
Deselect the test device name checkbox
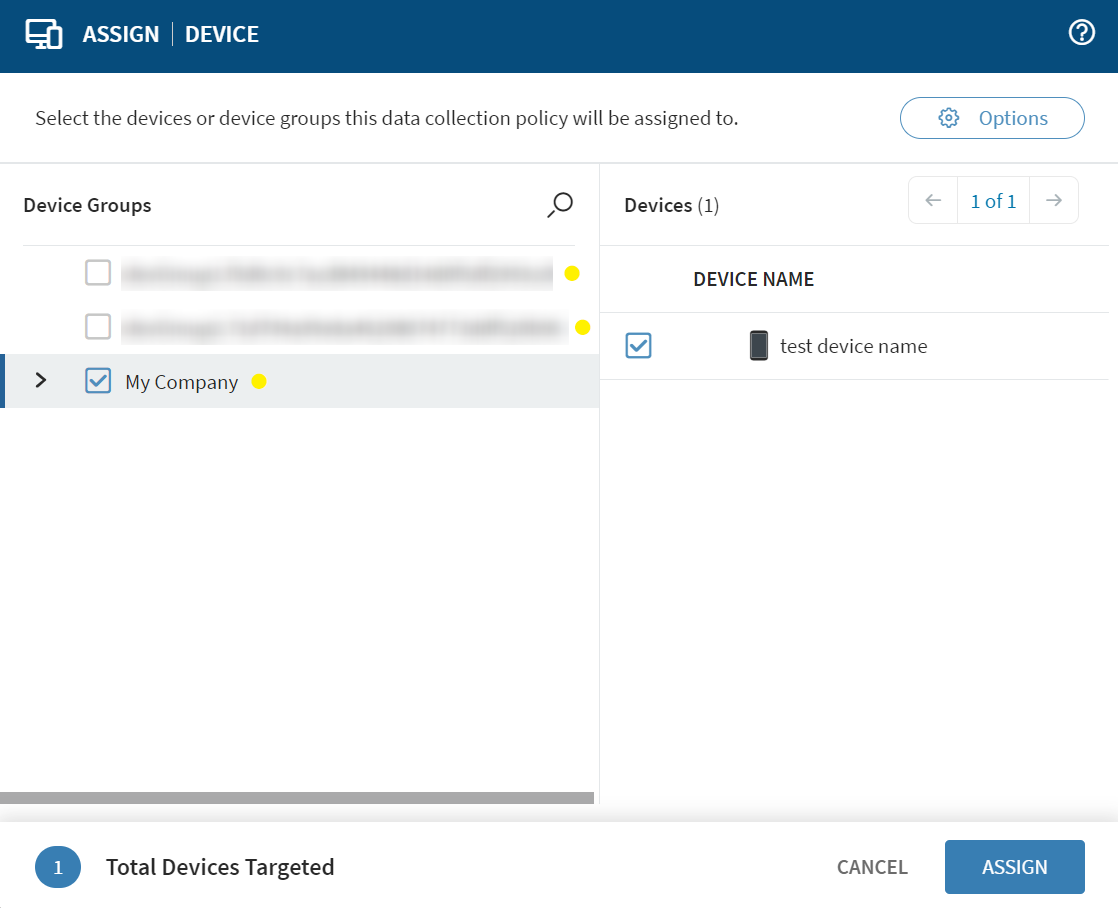[x=638, y=346]
